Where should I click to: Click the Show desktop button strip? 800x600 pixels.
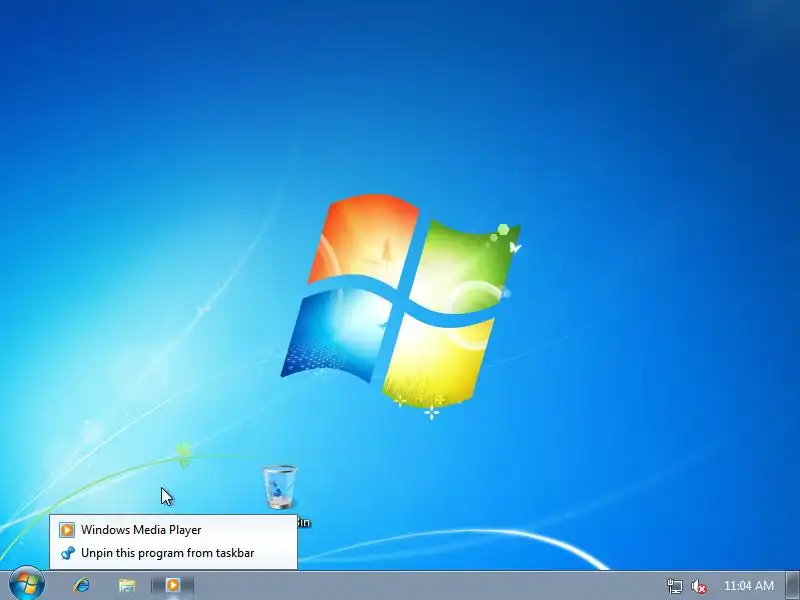click(792, 586)
